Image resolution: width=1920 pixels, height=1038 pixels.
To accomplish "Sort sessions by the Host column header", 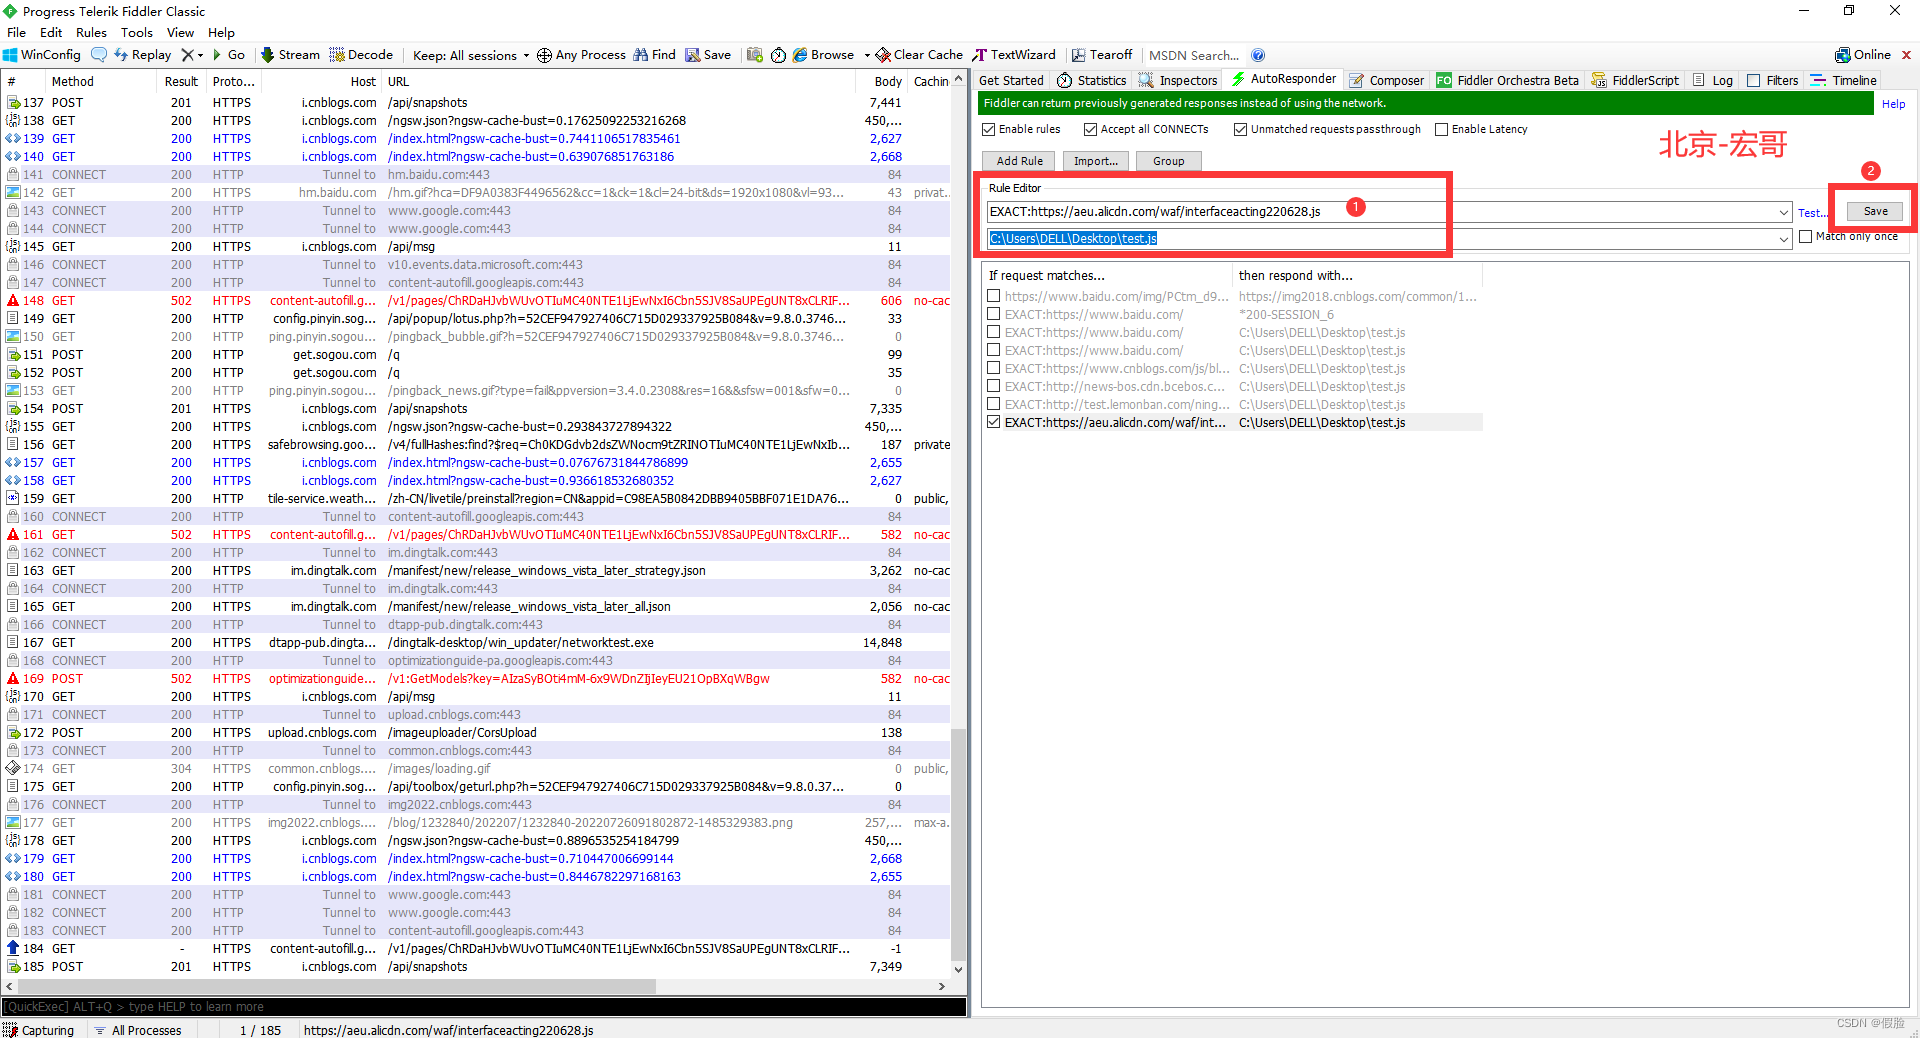I will coord(322,82).
